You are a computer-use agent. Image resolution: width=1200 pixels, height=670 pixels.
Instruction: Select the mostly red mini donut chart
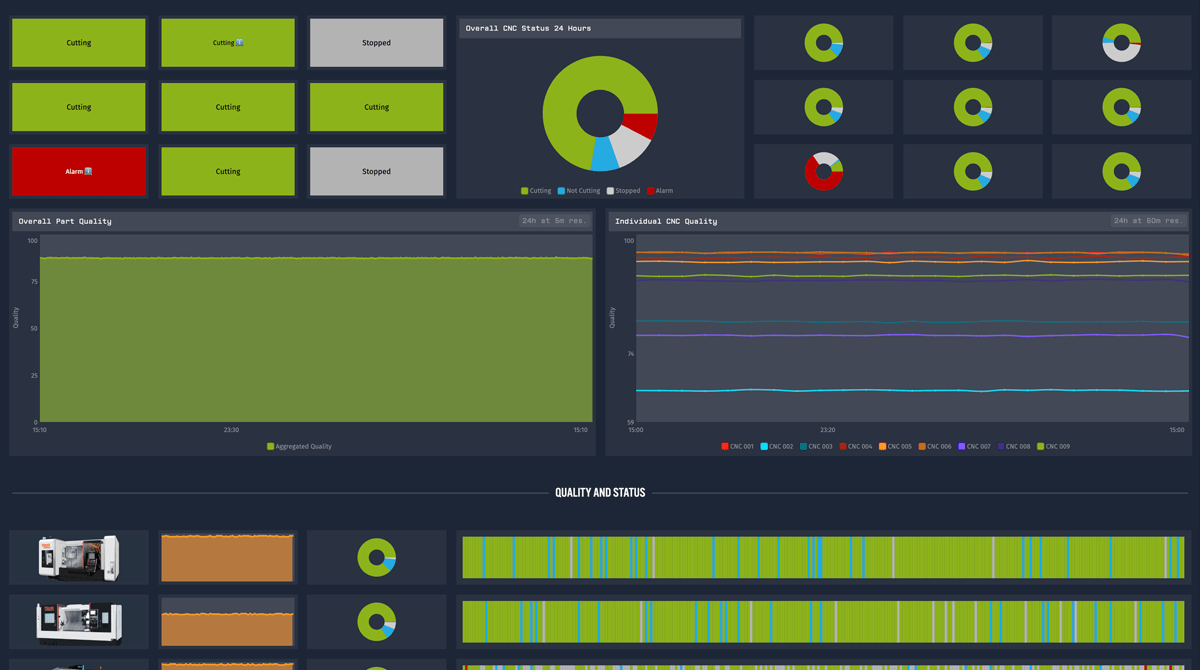pos(823,171)
